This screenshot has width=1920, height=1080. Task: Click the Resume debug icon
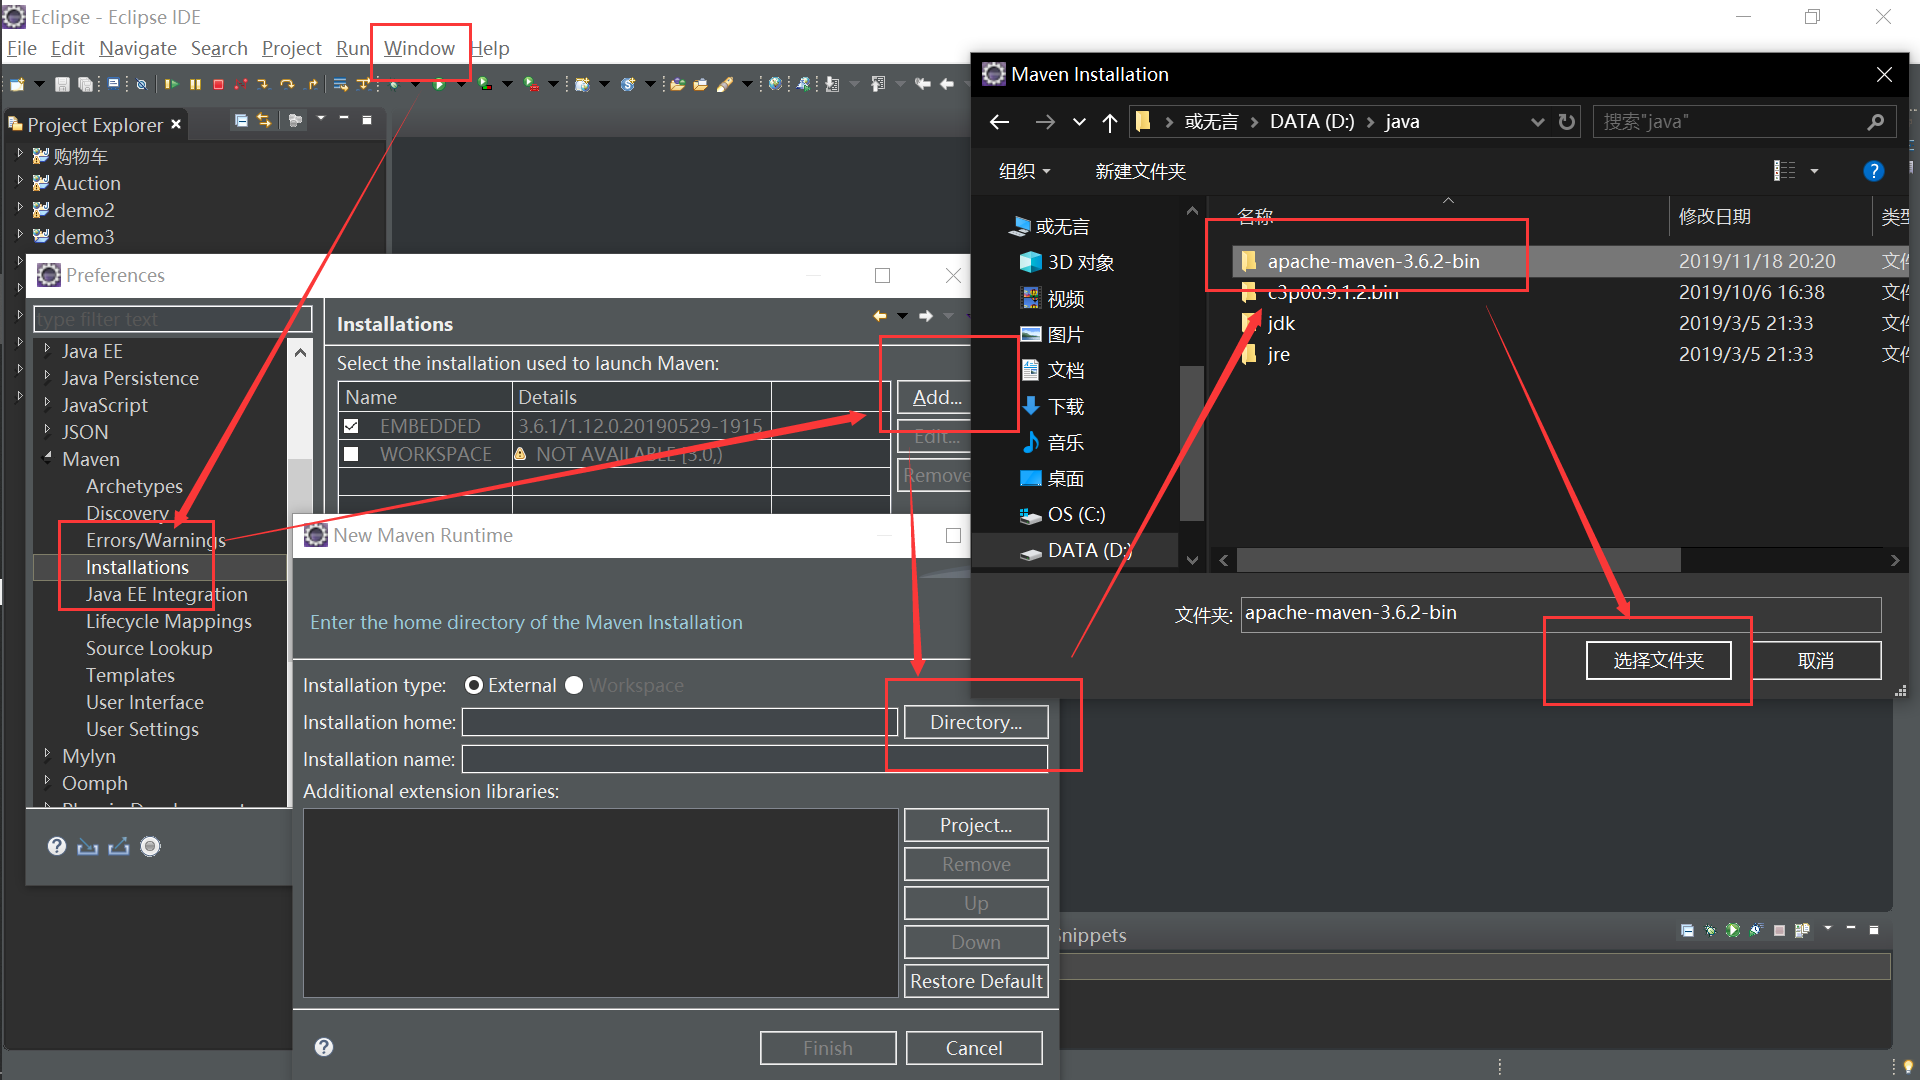[171, 84]
